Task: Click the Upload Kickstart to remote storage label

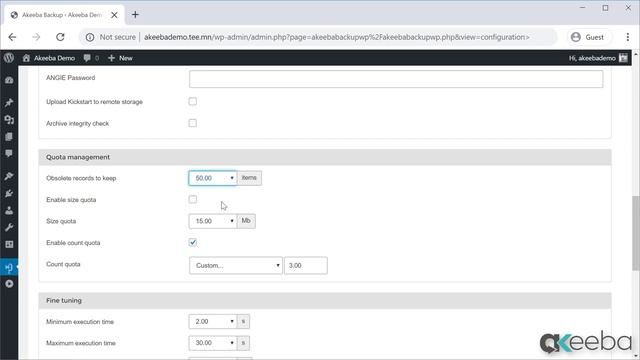Action: 94,102
